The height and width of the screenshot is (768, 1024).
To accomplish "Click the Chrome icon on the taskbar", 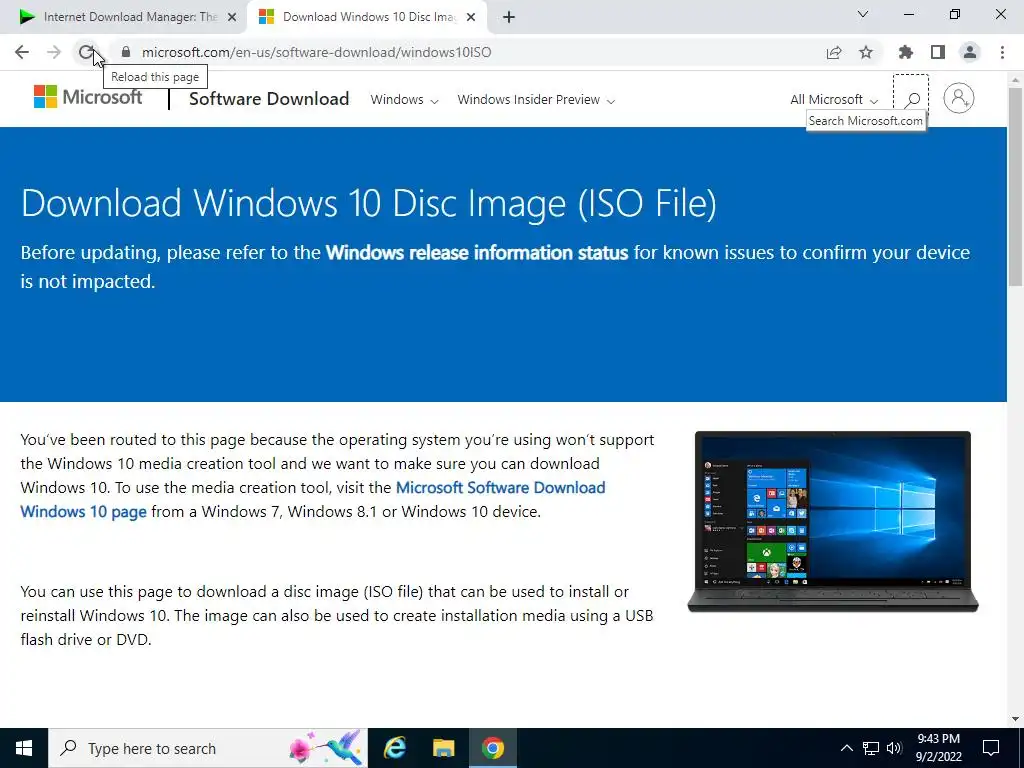I will click(493, 748).
